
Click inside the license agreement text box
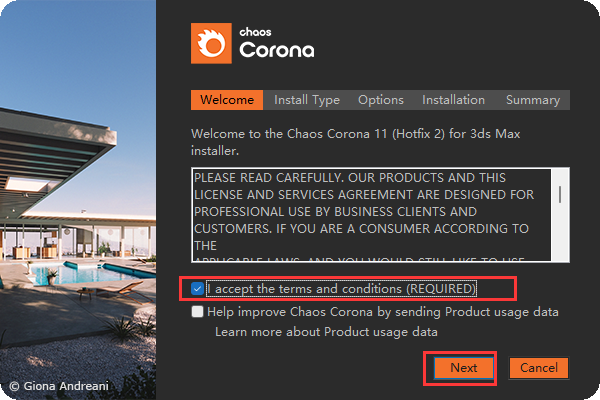tap(370, 215)
